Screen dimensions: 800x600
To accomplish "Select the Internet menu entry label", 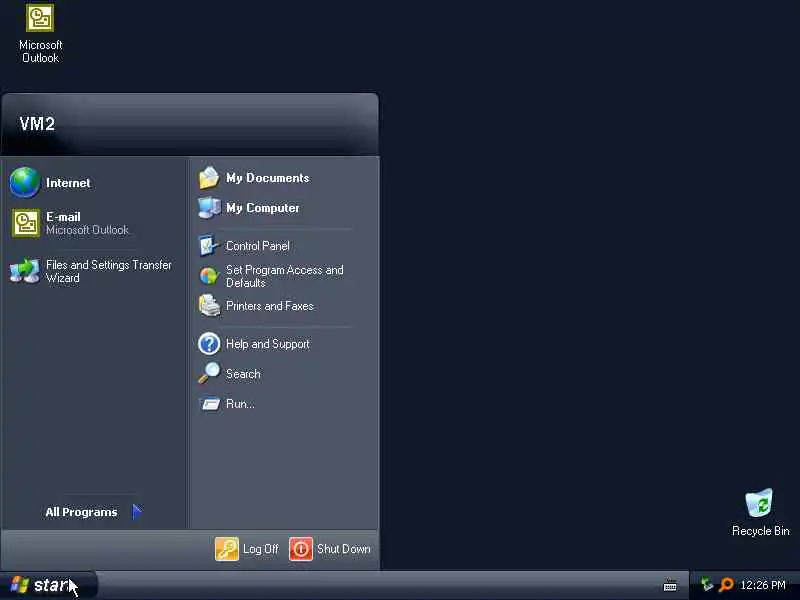I will [68, 183].
